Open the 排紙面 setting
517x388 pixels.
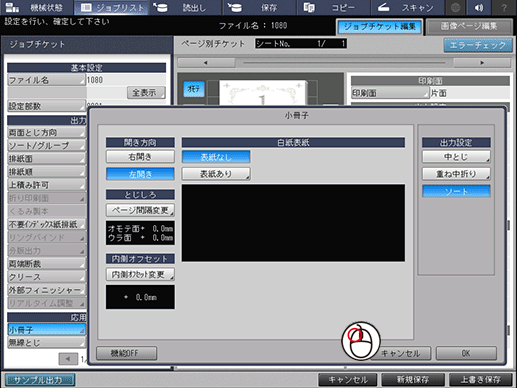pyautogui.click(x=46, y=159)
